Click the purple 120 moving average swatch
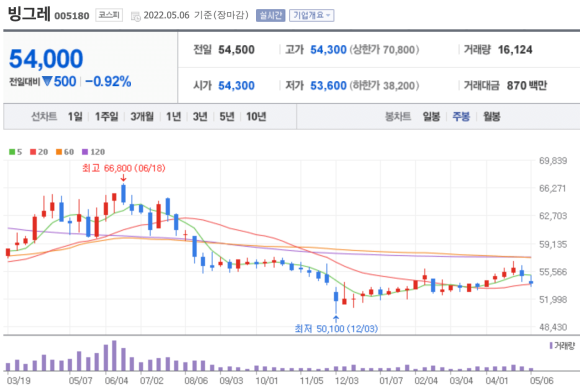The image size is (580, 389). pos(85,152)
